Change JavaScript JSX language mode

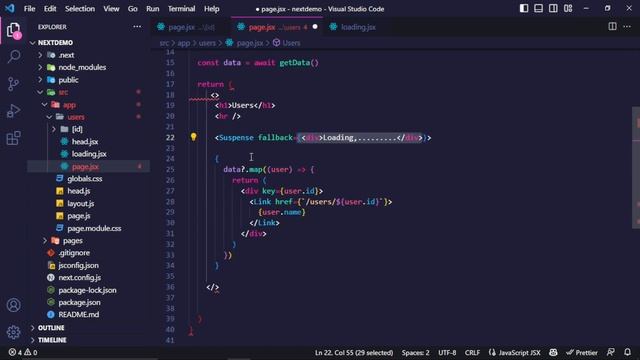click(x=519, y=352)
